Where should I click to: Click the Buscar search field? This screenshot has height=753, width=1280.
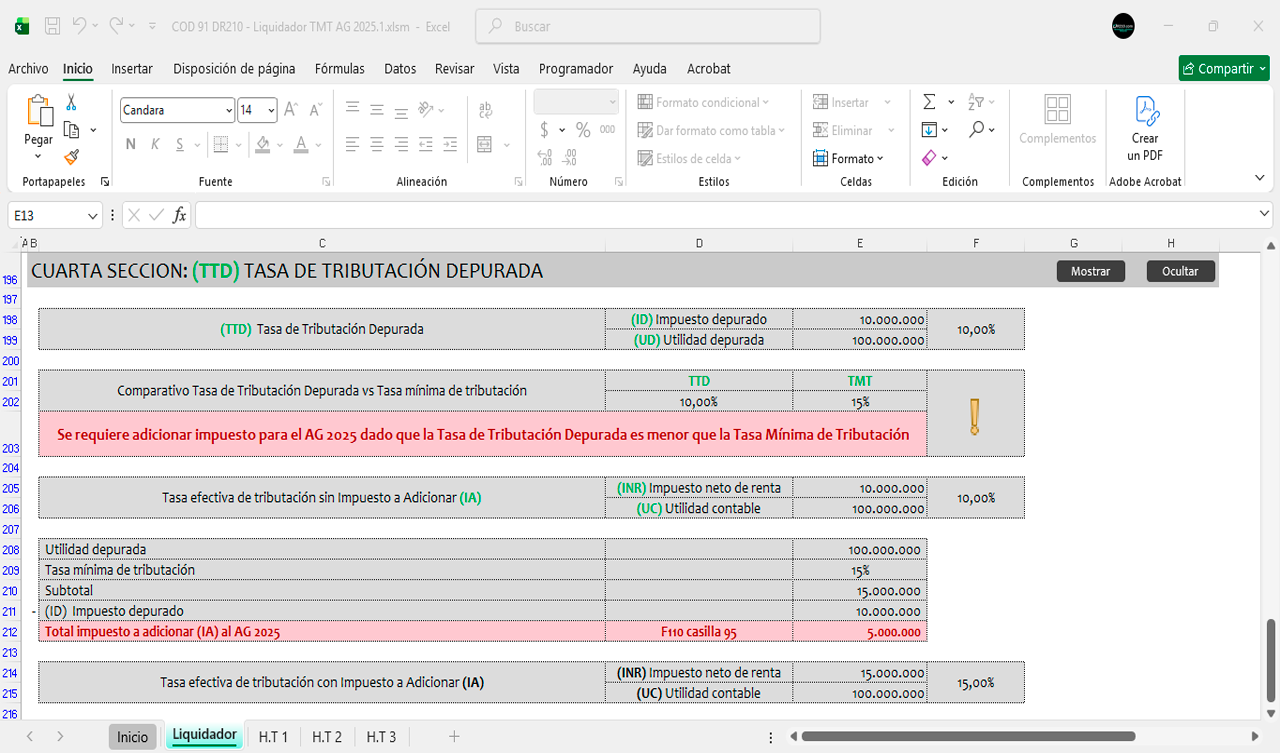(x=648, y=27)
